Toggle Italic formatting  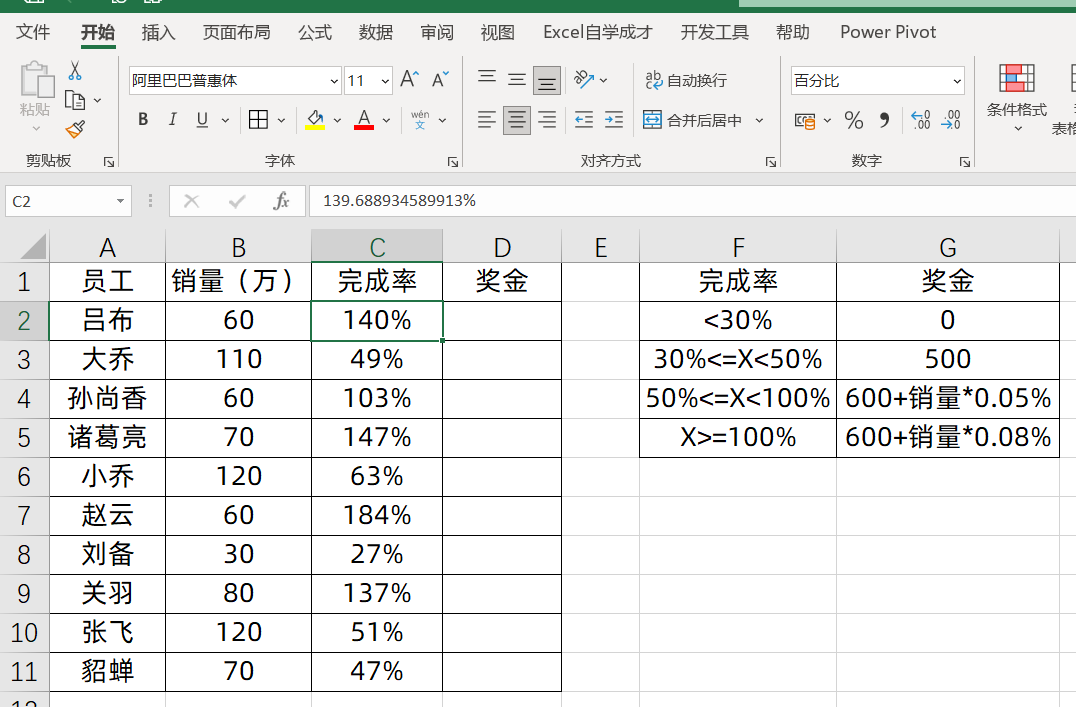click(172, 120)
